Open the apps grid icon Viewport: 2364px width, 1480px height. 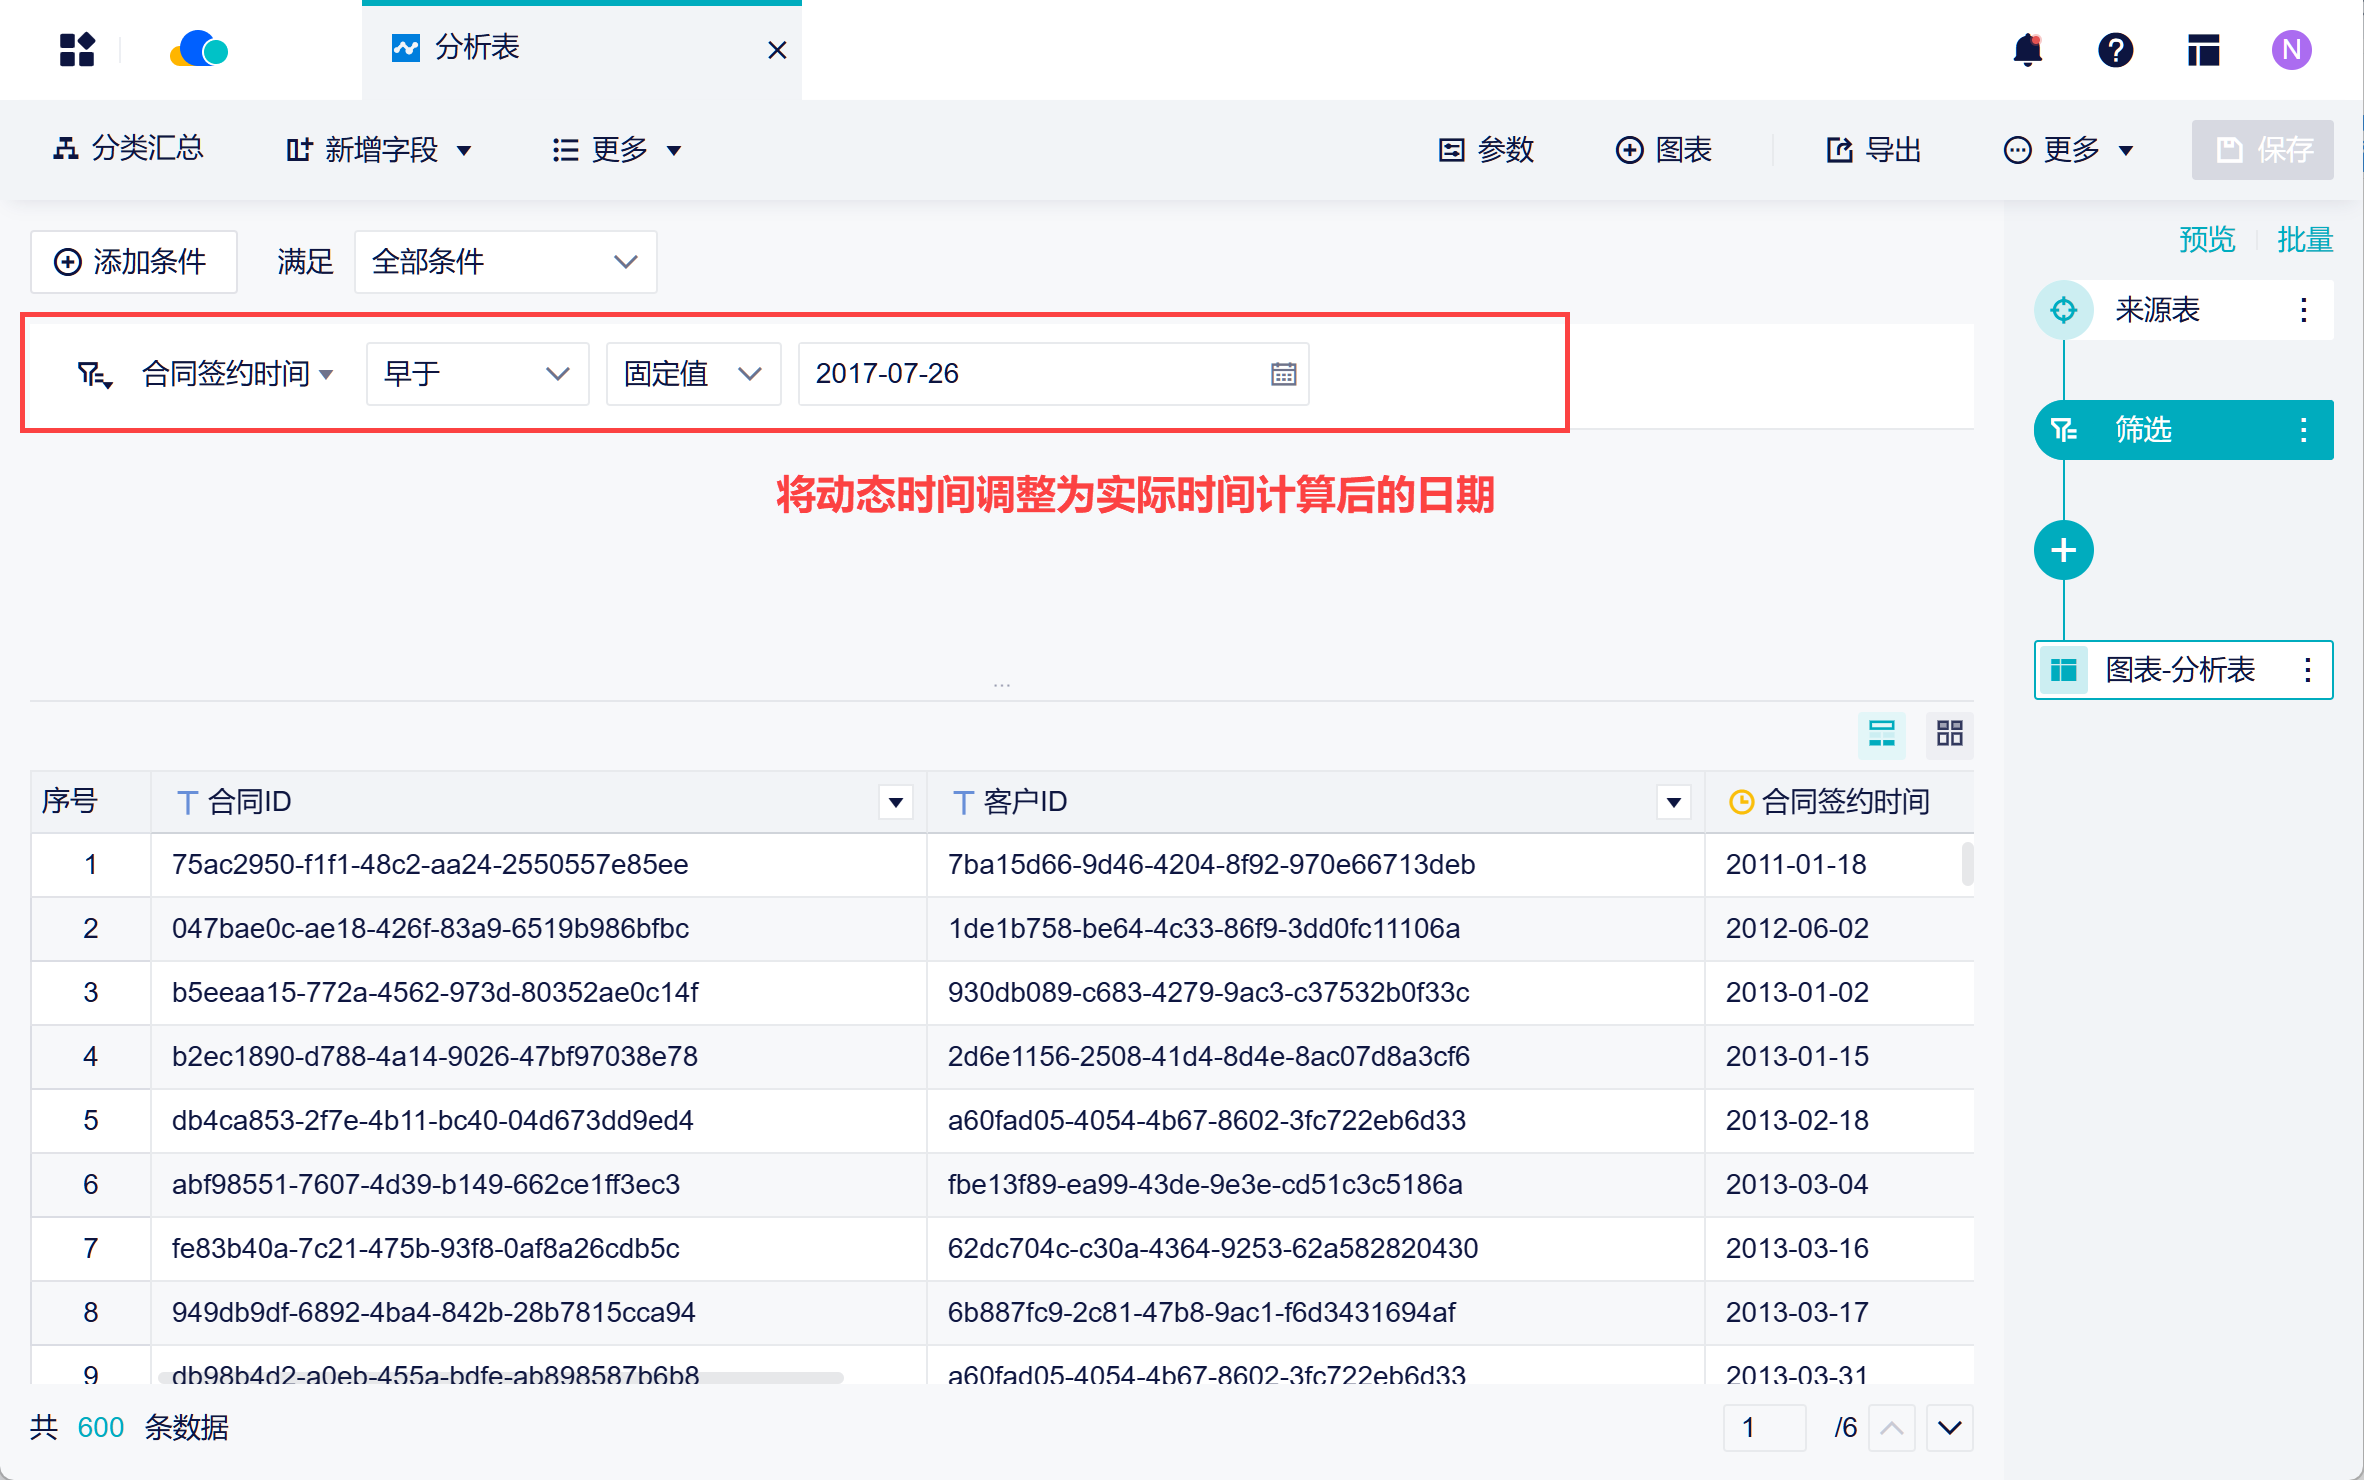pyautogui.click(x=77, y=50)
